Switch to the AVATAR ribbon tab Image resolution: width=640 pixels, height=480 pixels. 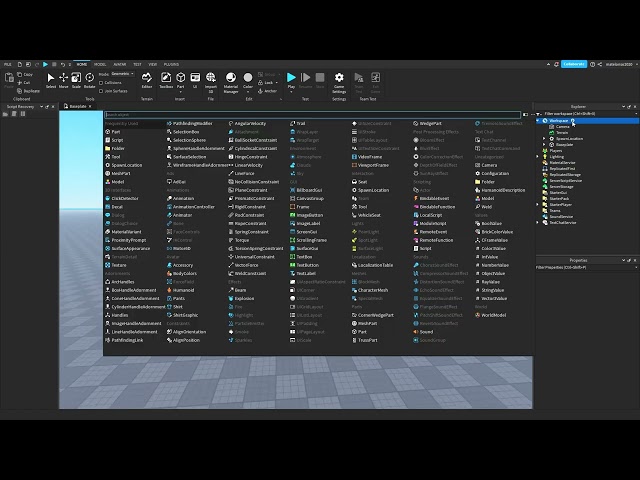pos(120,64)
